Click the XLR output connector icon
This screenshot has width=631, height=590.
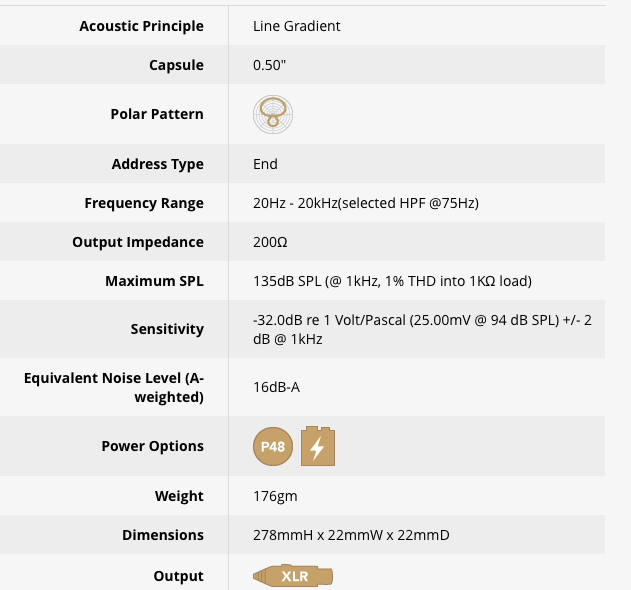[x=293, y=576]
